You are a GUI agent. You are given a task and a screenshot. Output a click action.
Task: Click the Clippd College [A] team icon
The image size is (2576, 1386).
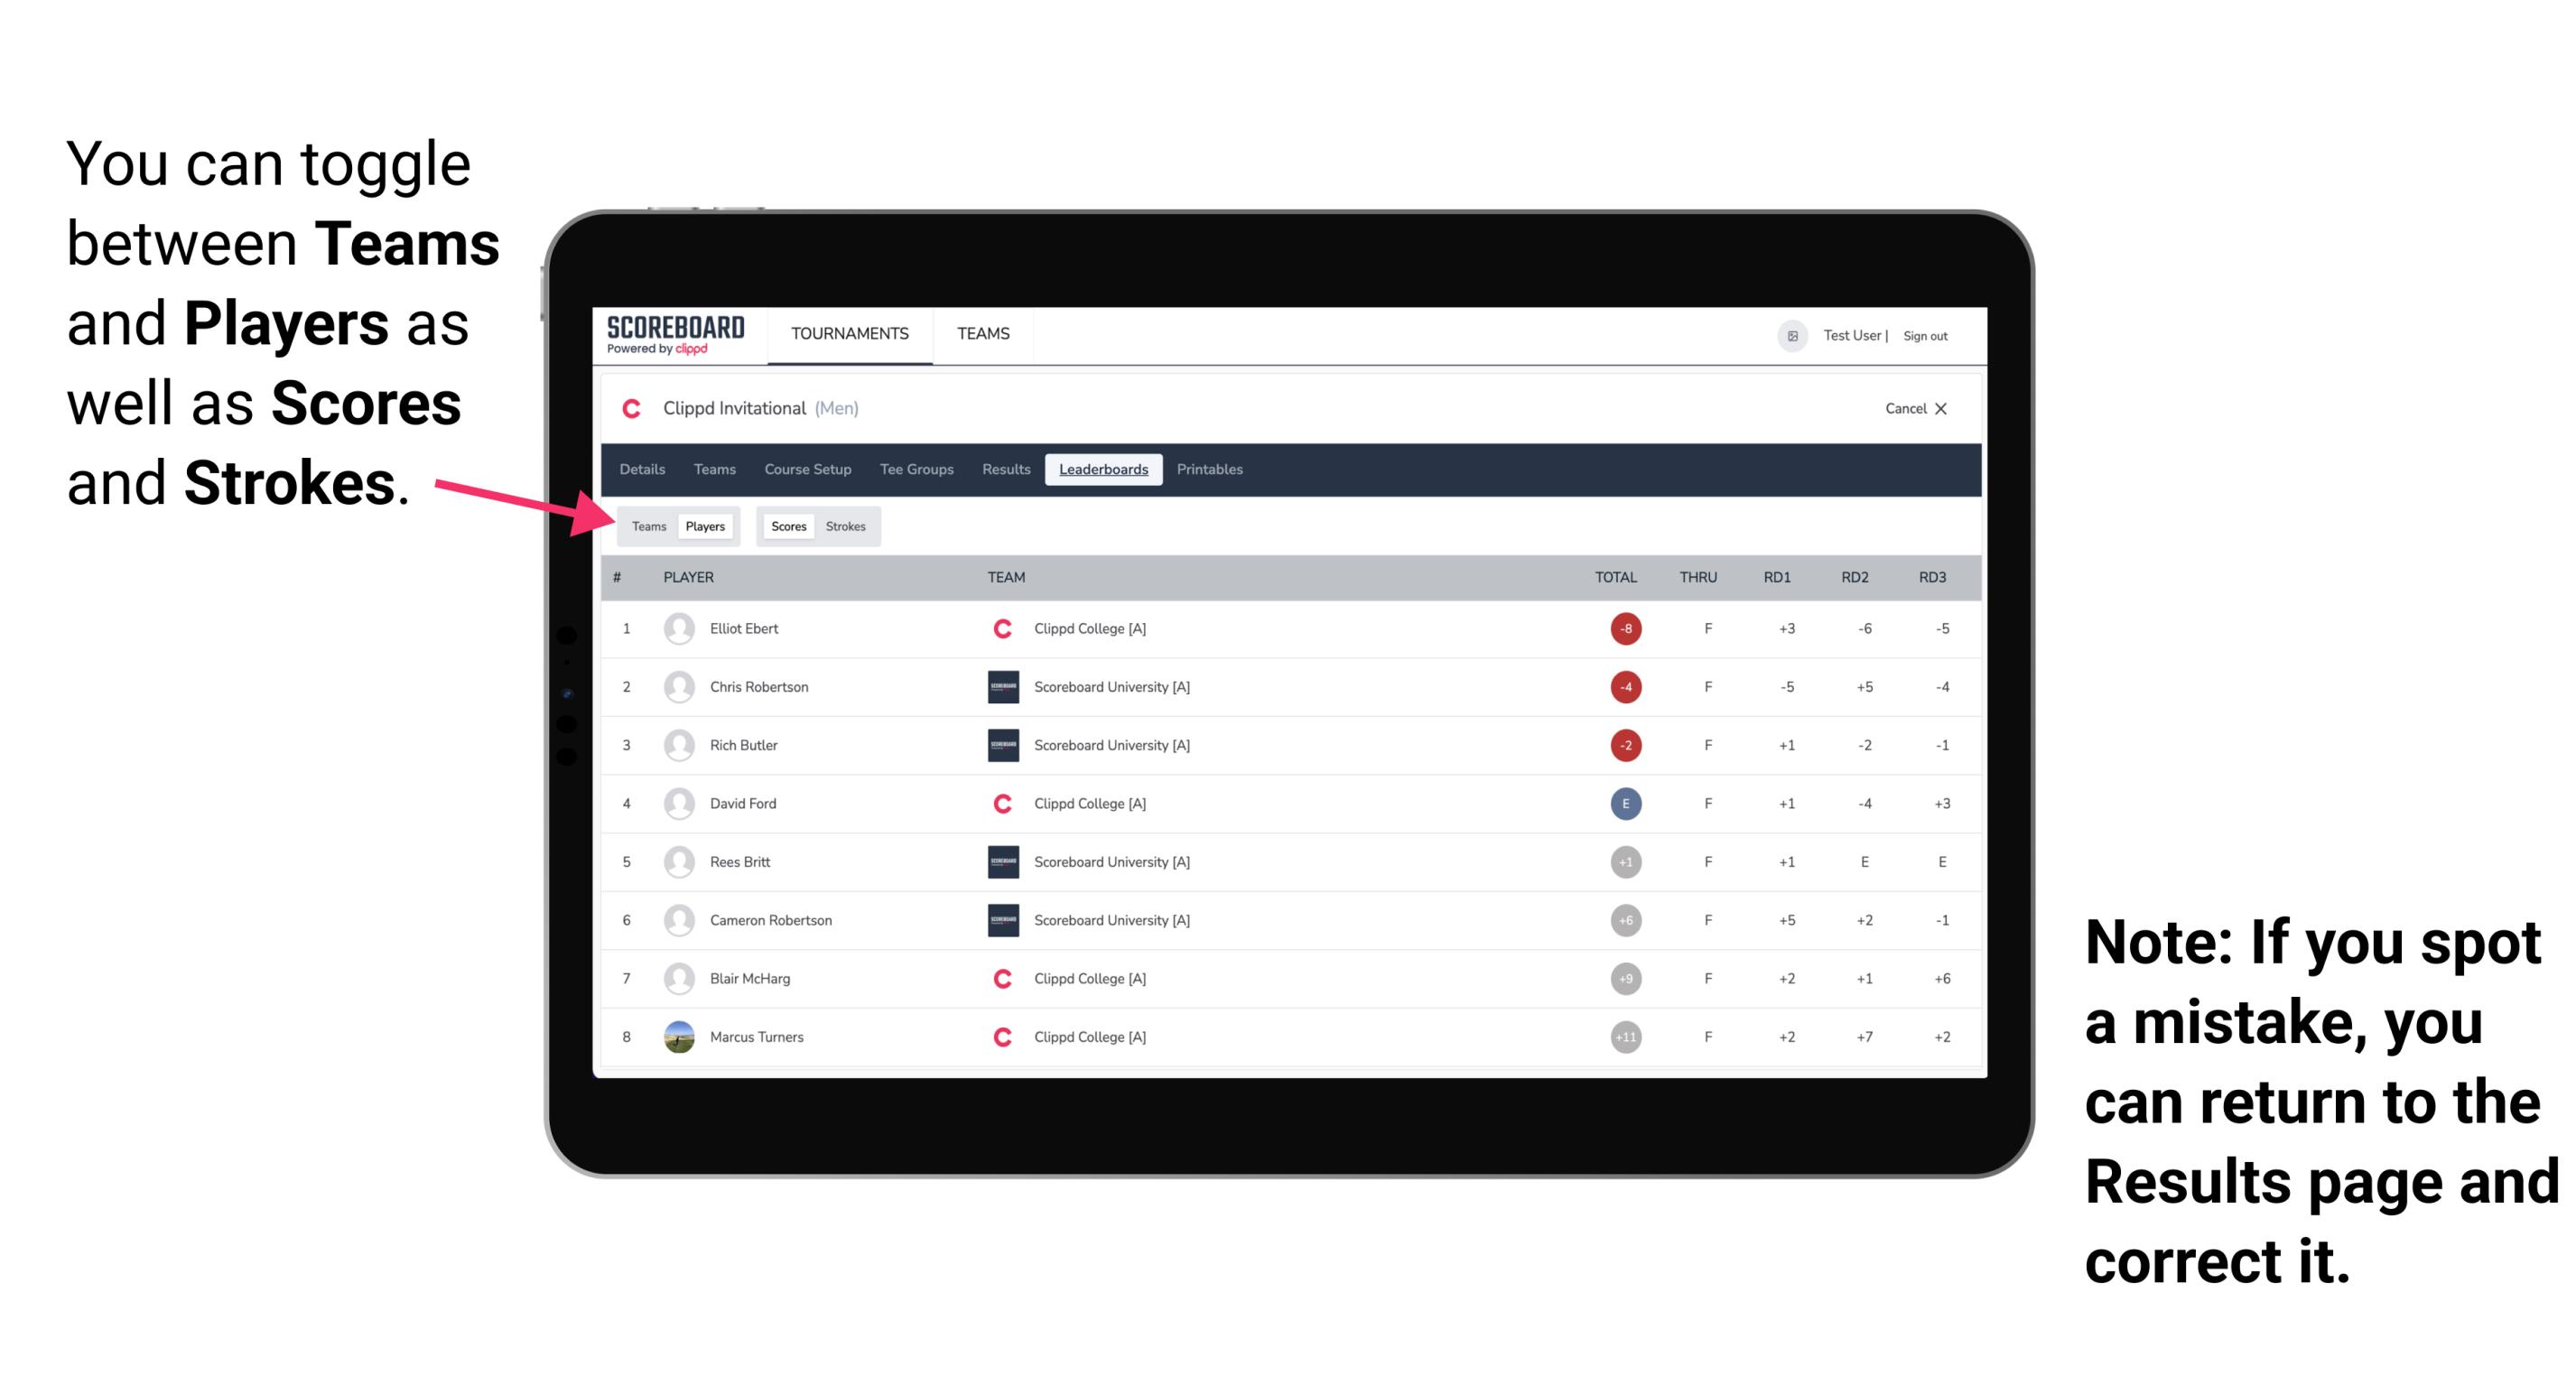tap(998, 628)
